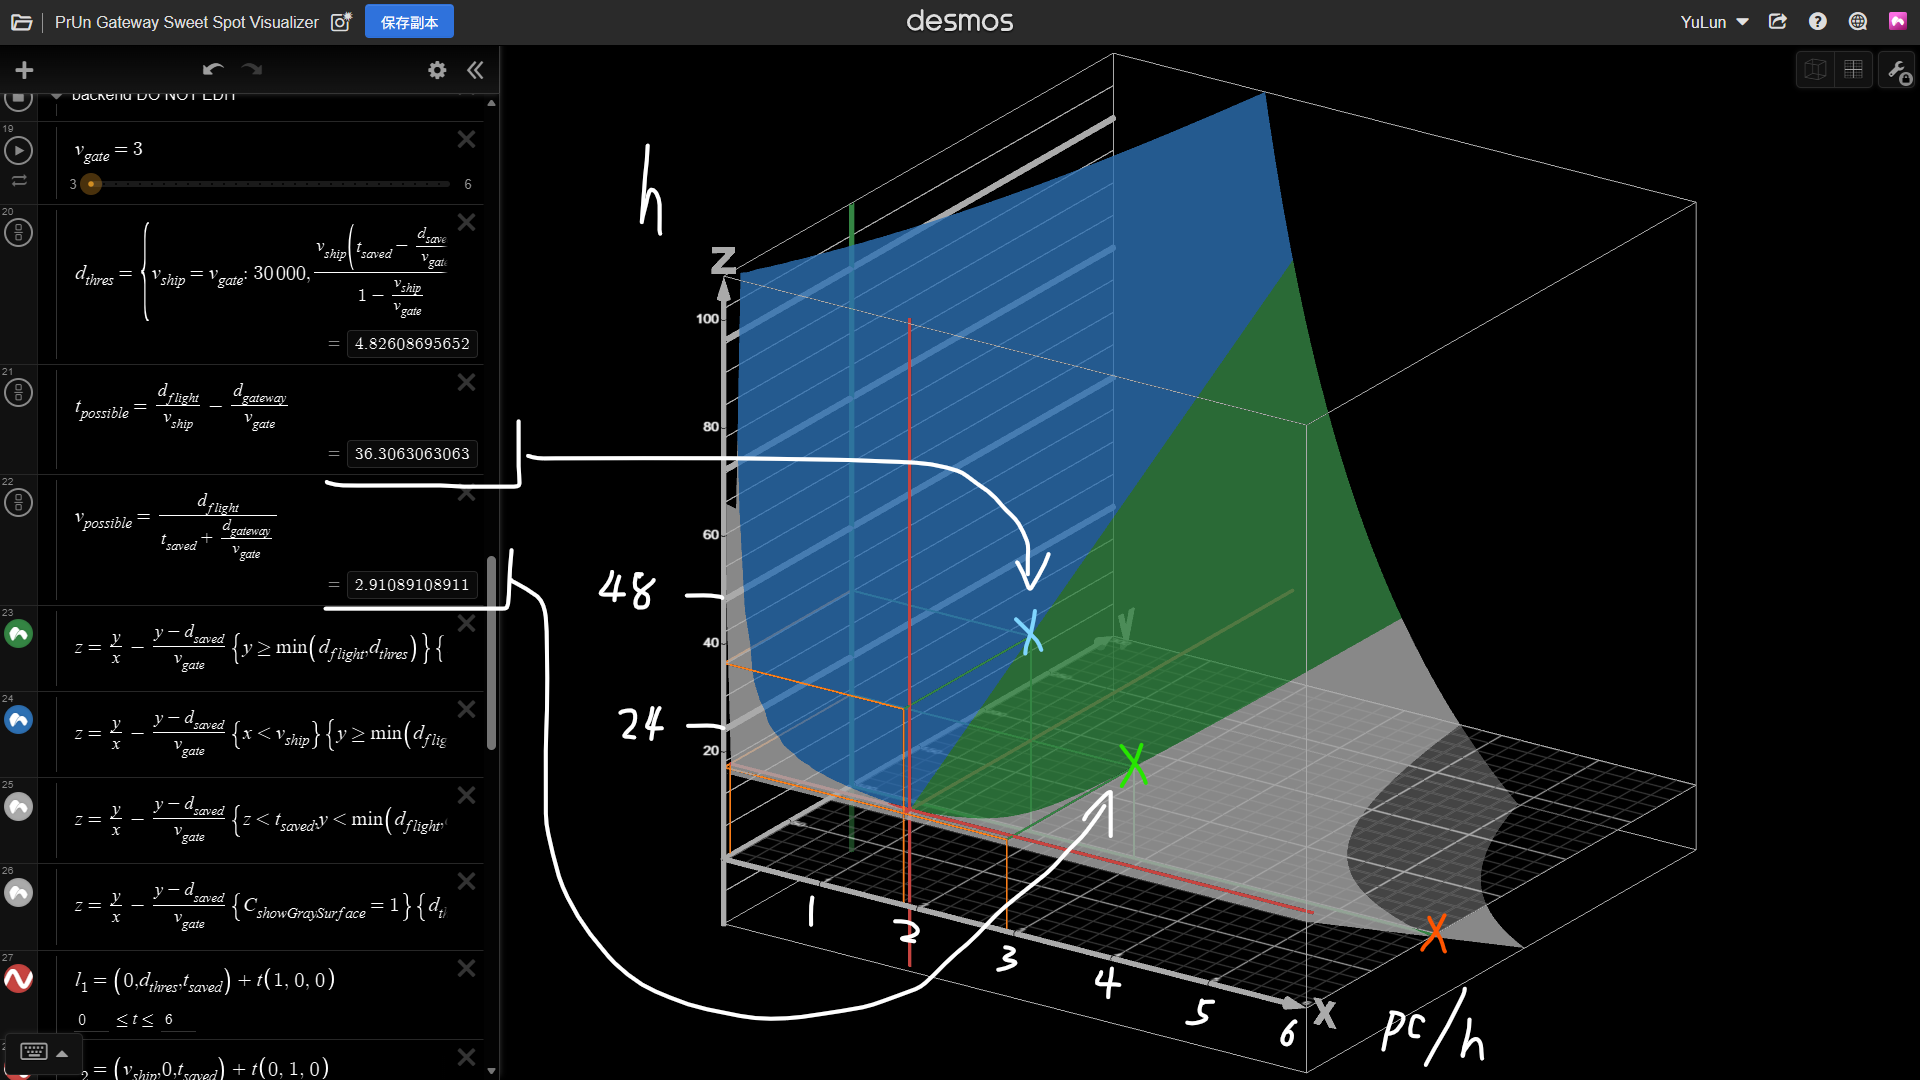Image resolution: width=1920 pixels, height=1080 pixels.
Task: Open the graph files folder icon
Action: pos(21,22)
